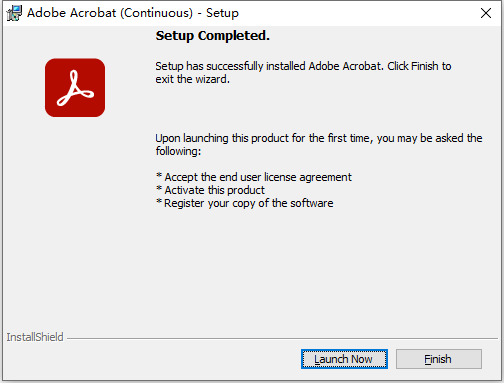Click the InstallShield label
This screenshot has width=504, height=383.
click(x=35, y=337)
